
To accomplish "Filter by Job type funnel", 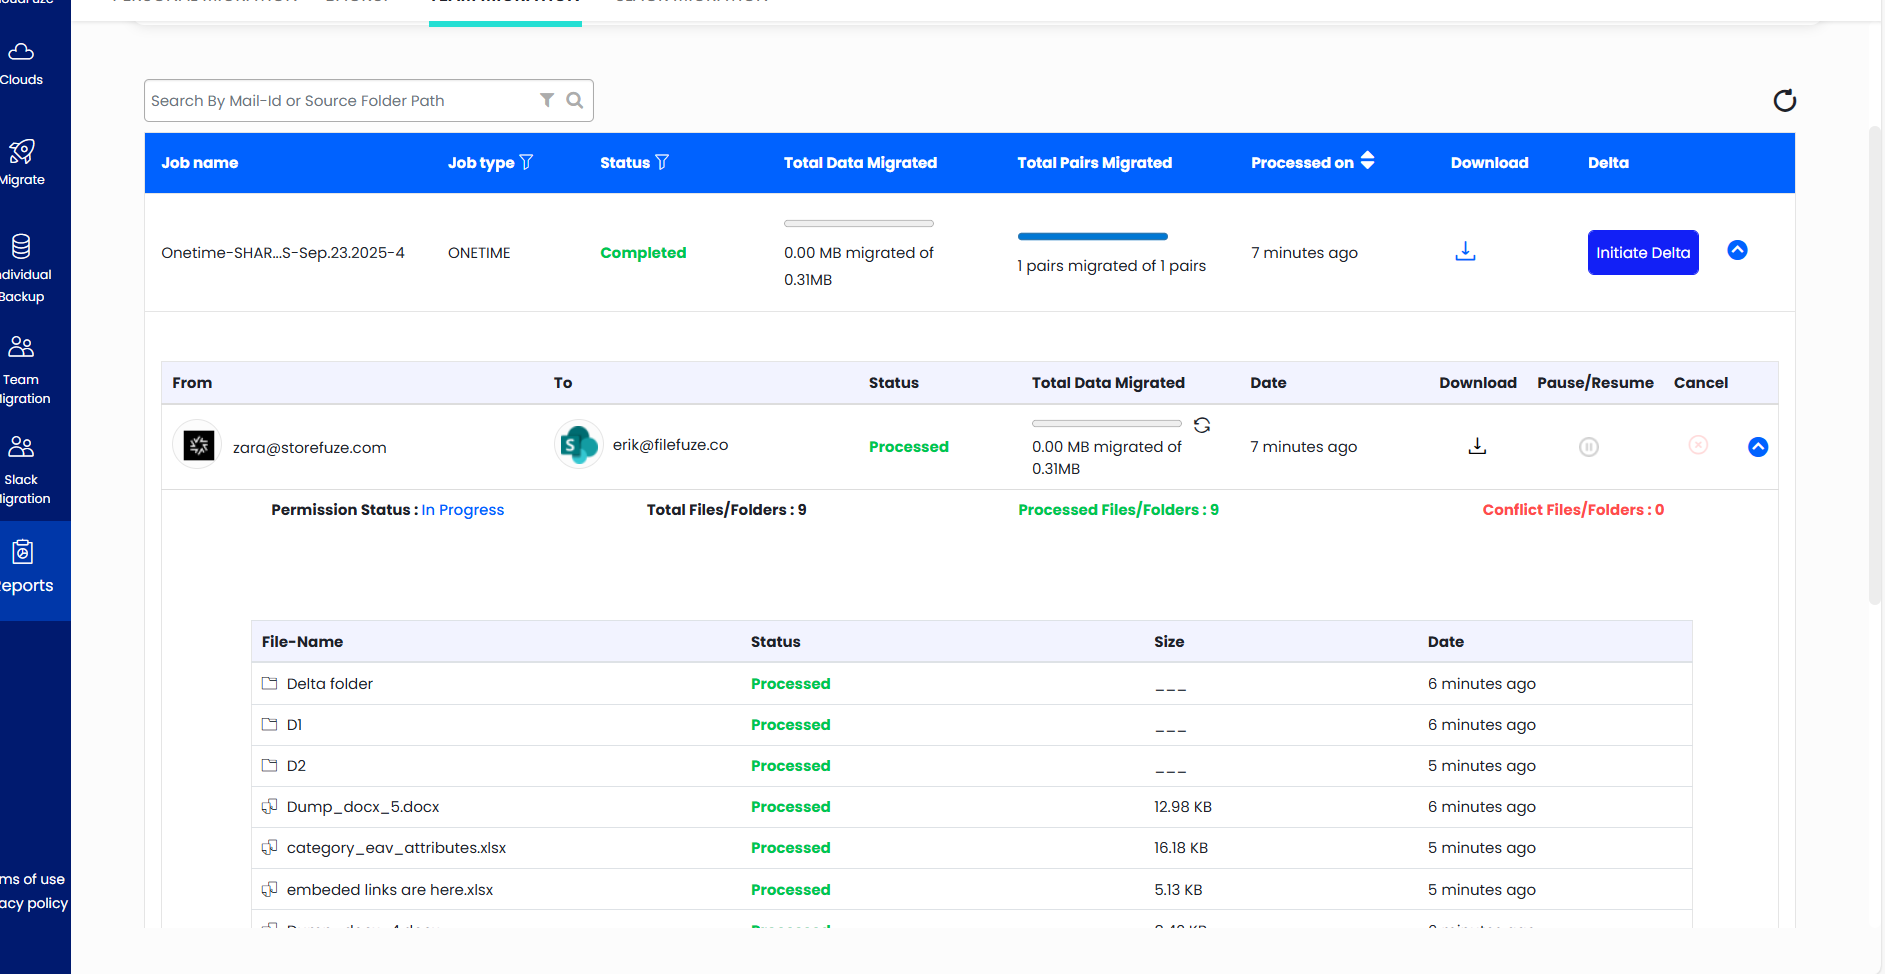I will (x=526, y=162).
